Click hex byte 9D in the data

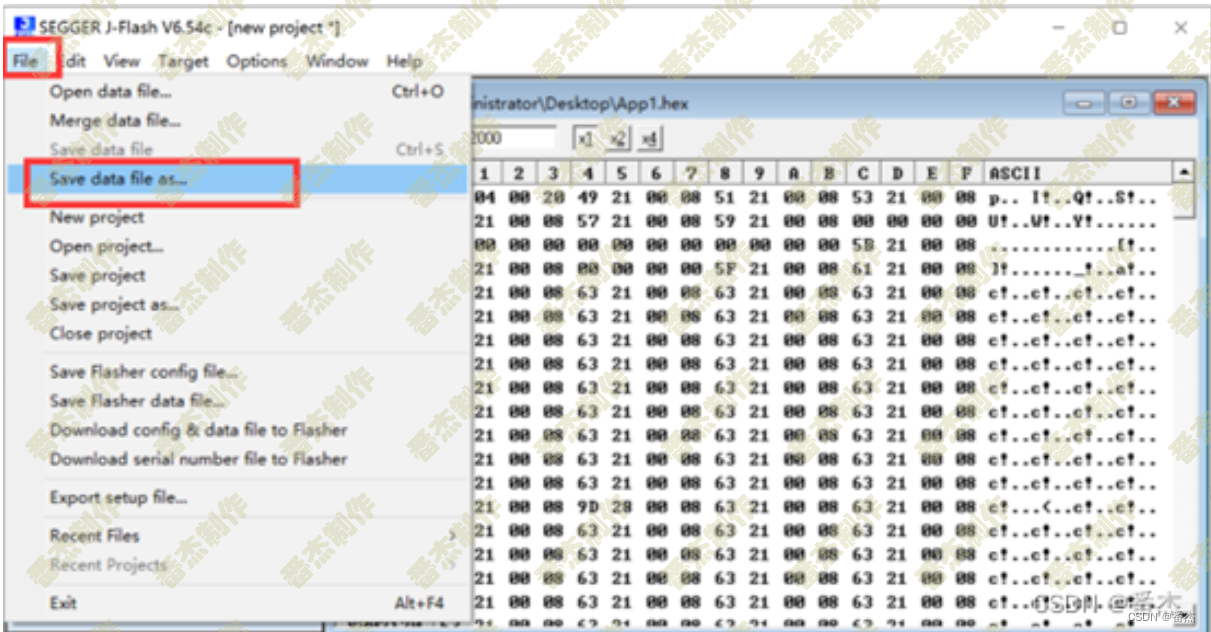587,507
